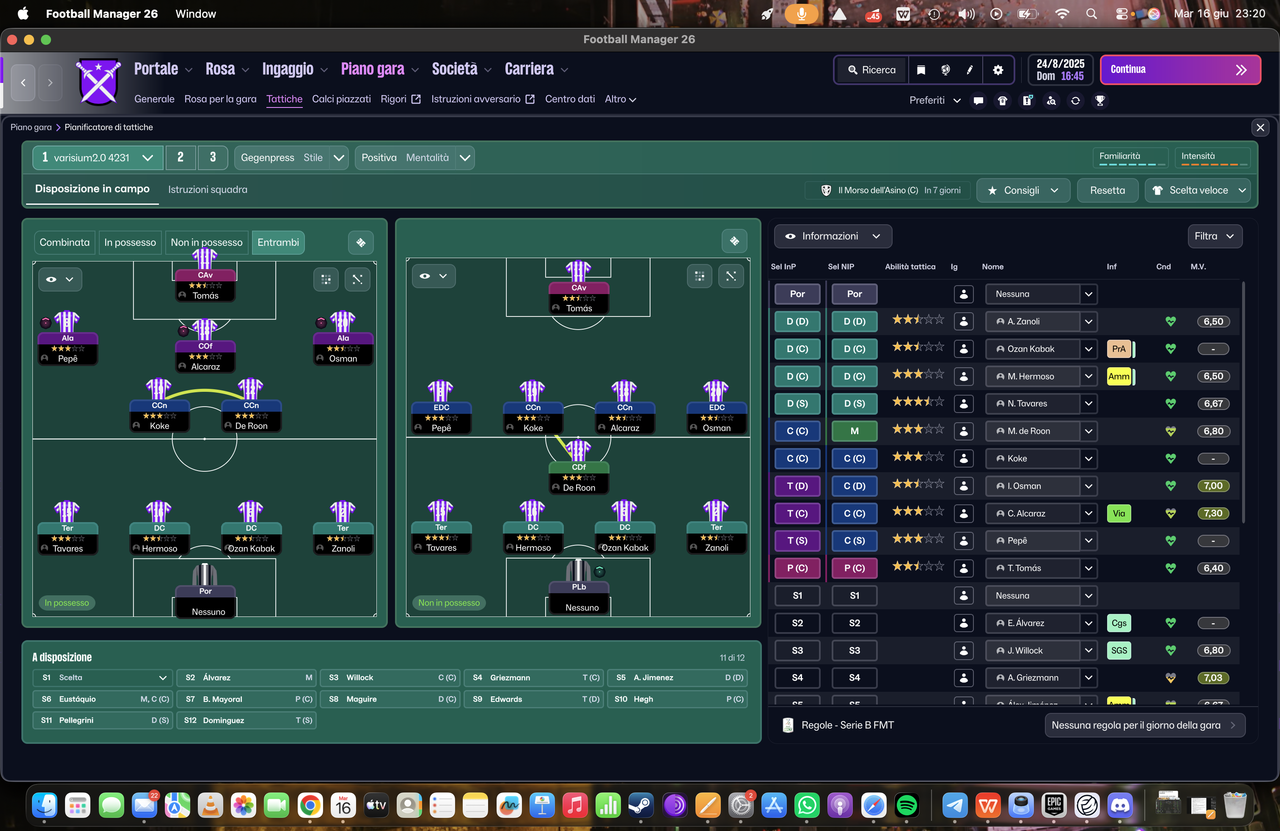Open the settings gear in Football Manager toolbar
The image size is (1280, 831).
pyautogui.click(x=998, y=70)
